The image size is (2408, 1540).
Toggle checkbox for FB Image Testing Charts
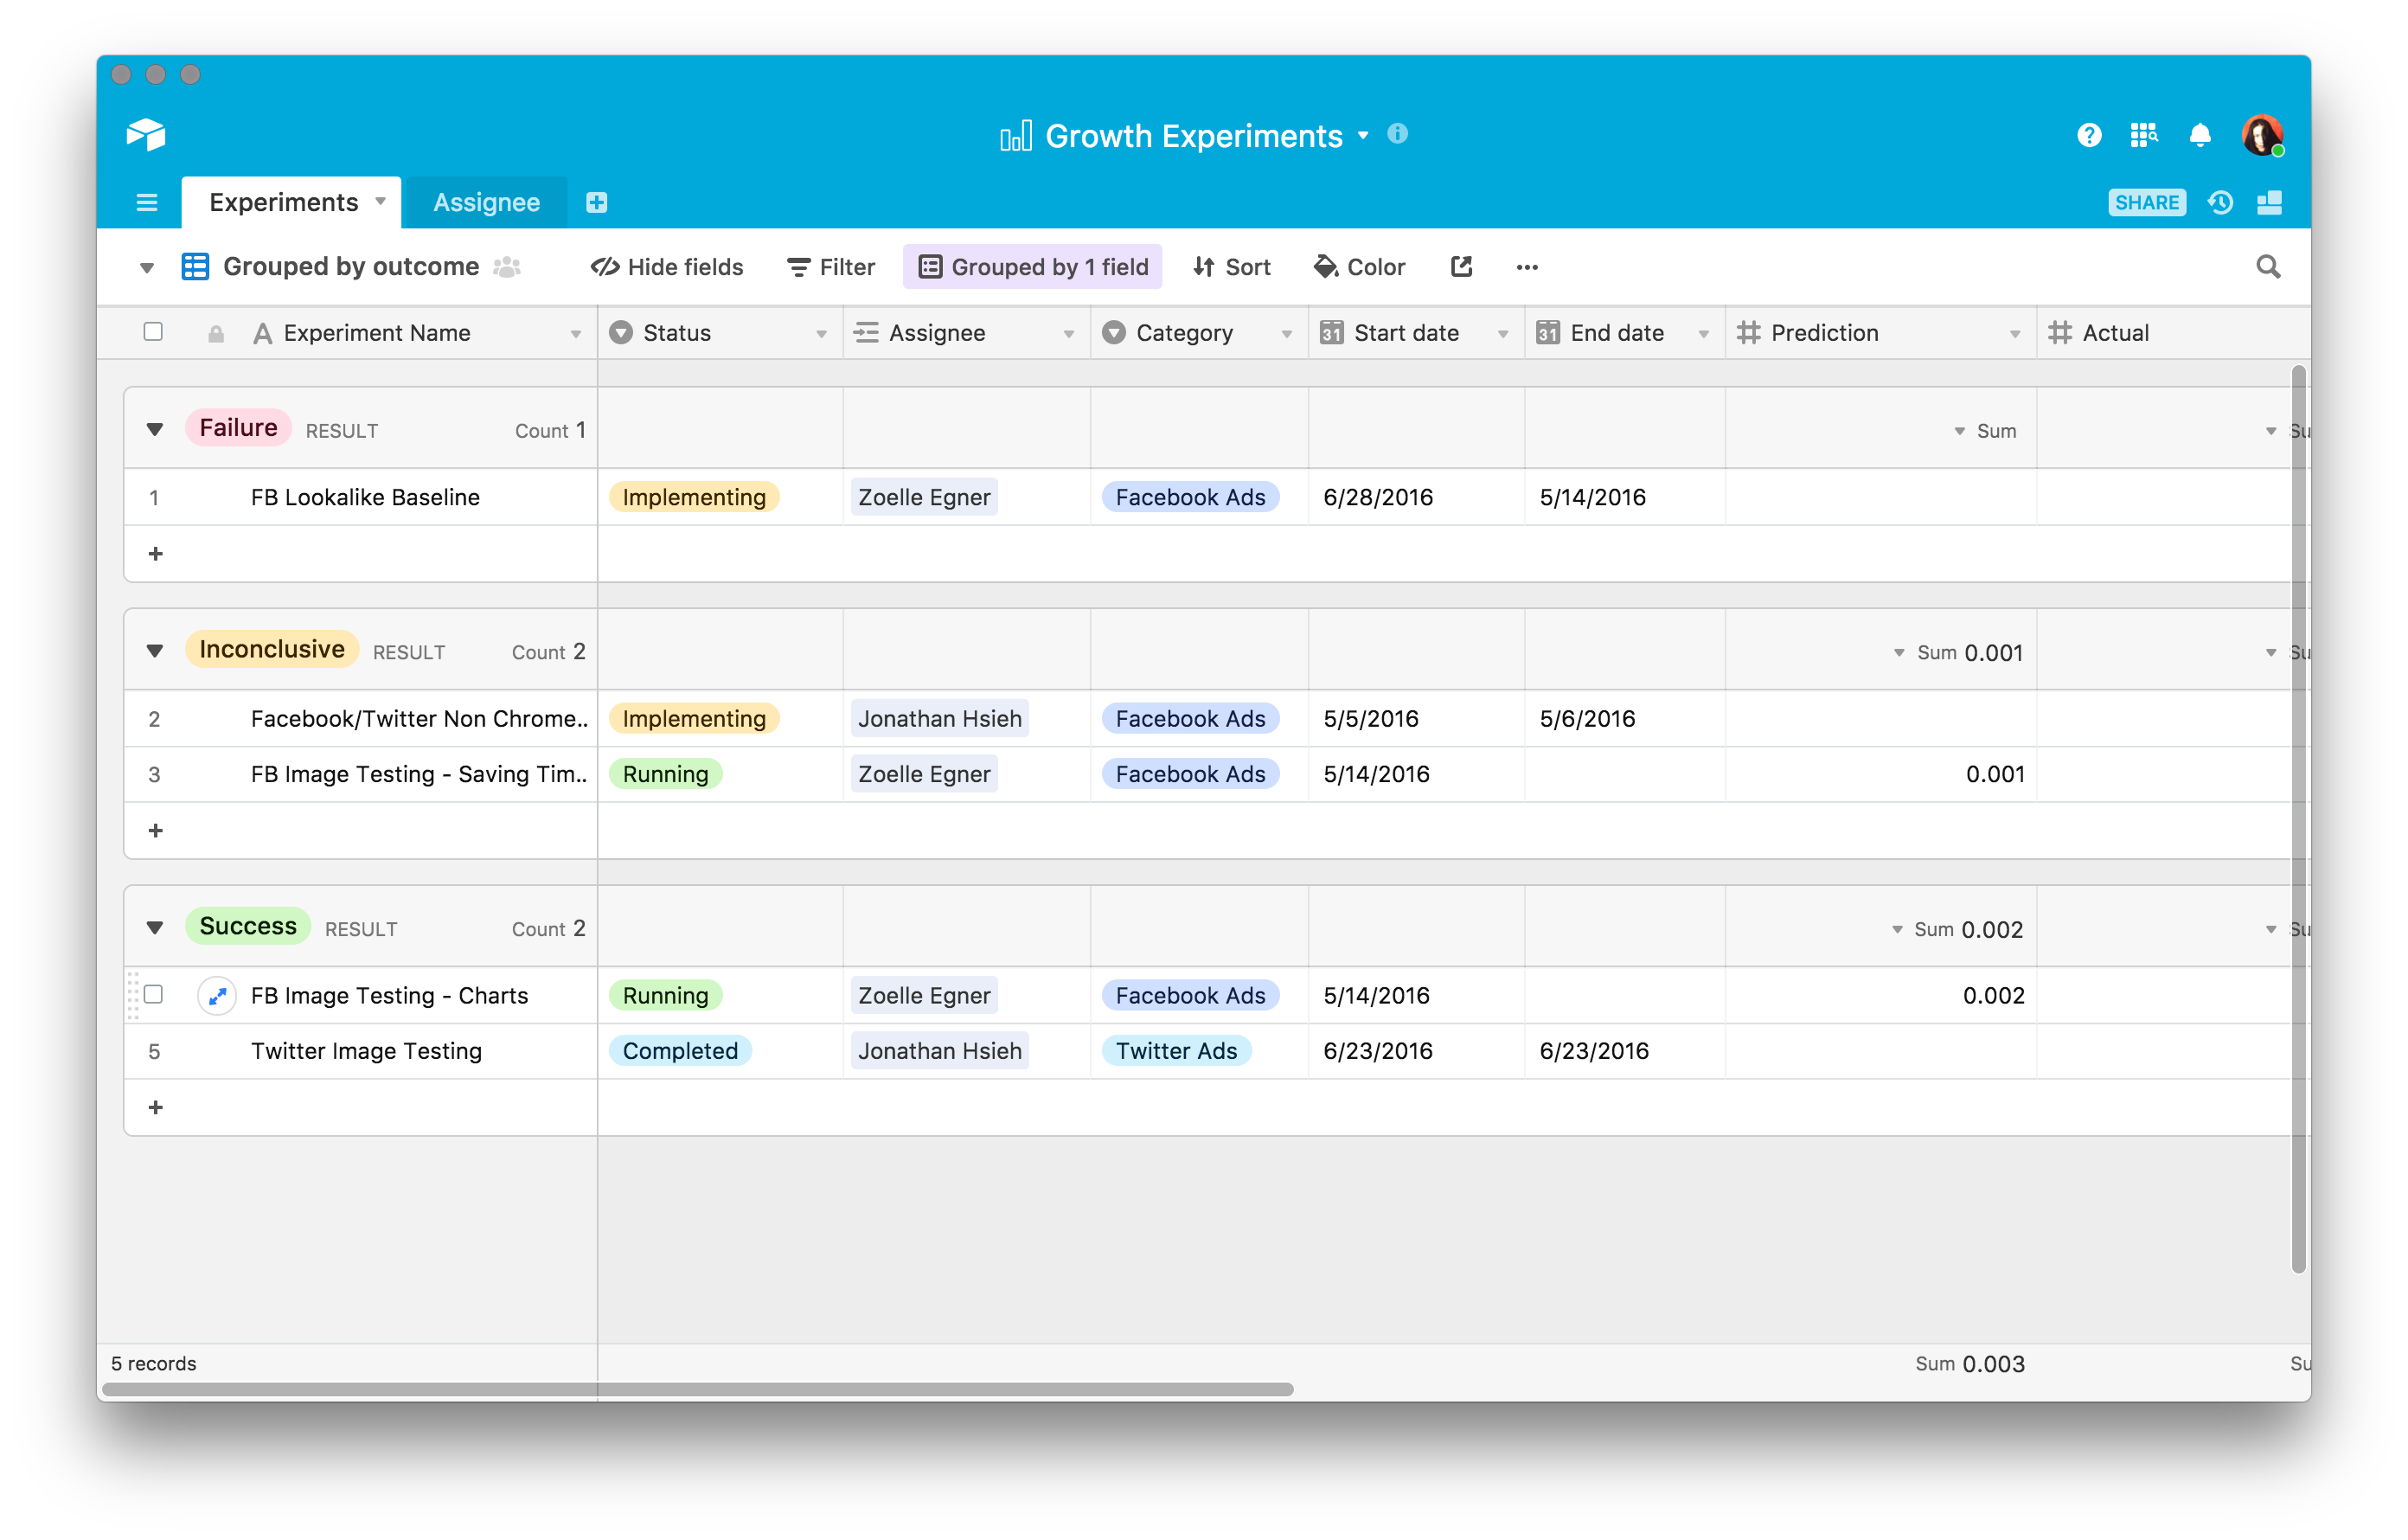(x=155, y=994)
